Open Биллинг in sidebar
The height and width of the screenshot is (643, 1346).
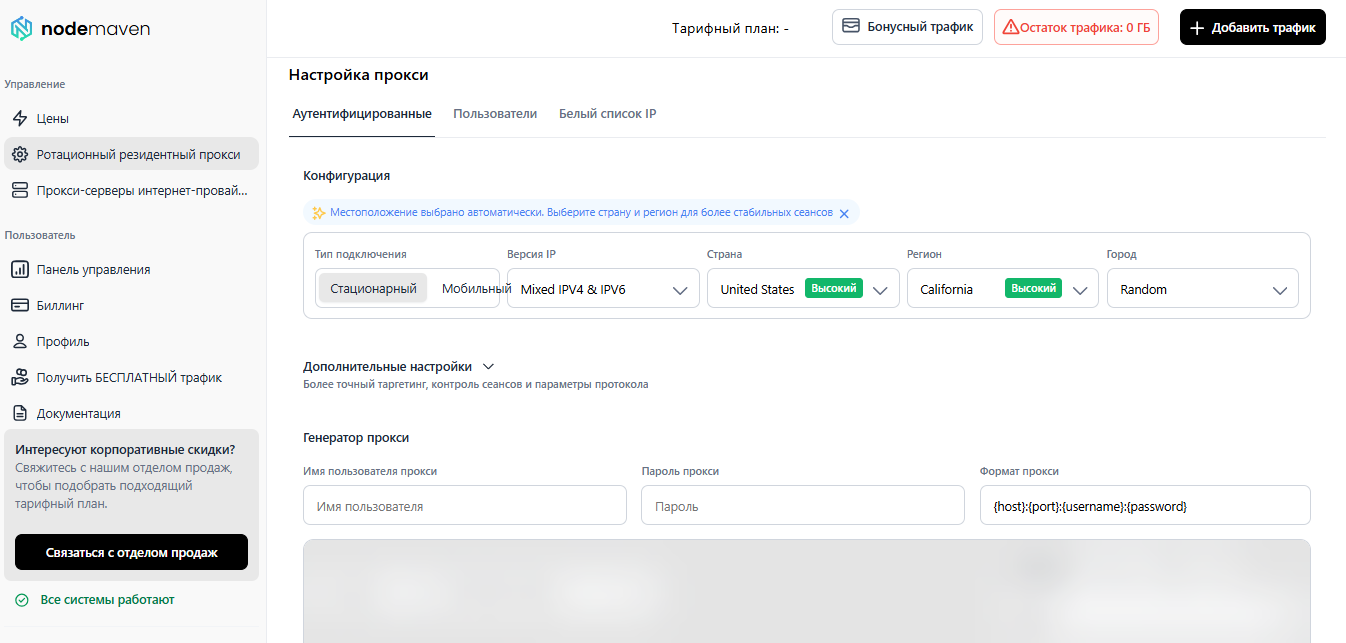pyautogui.click(x=131, y=305)
